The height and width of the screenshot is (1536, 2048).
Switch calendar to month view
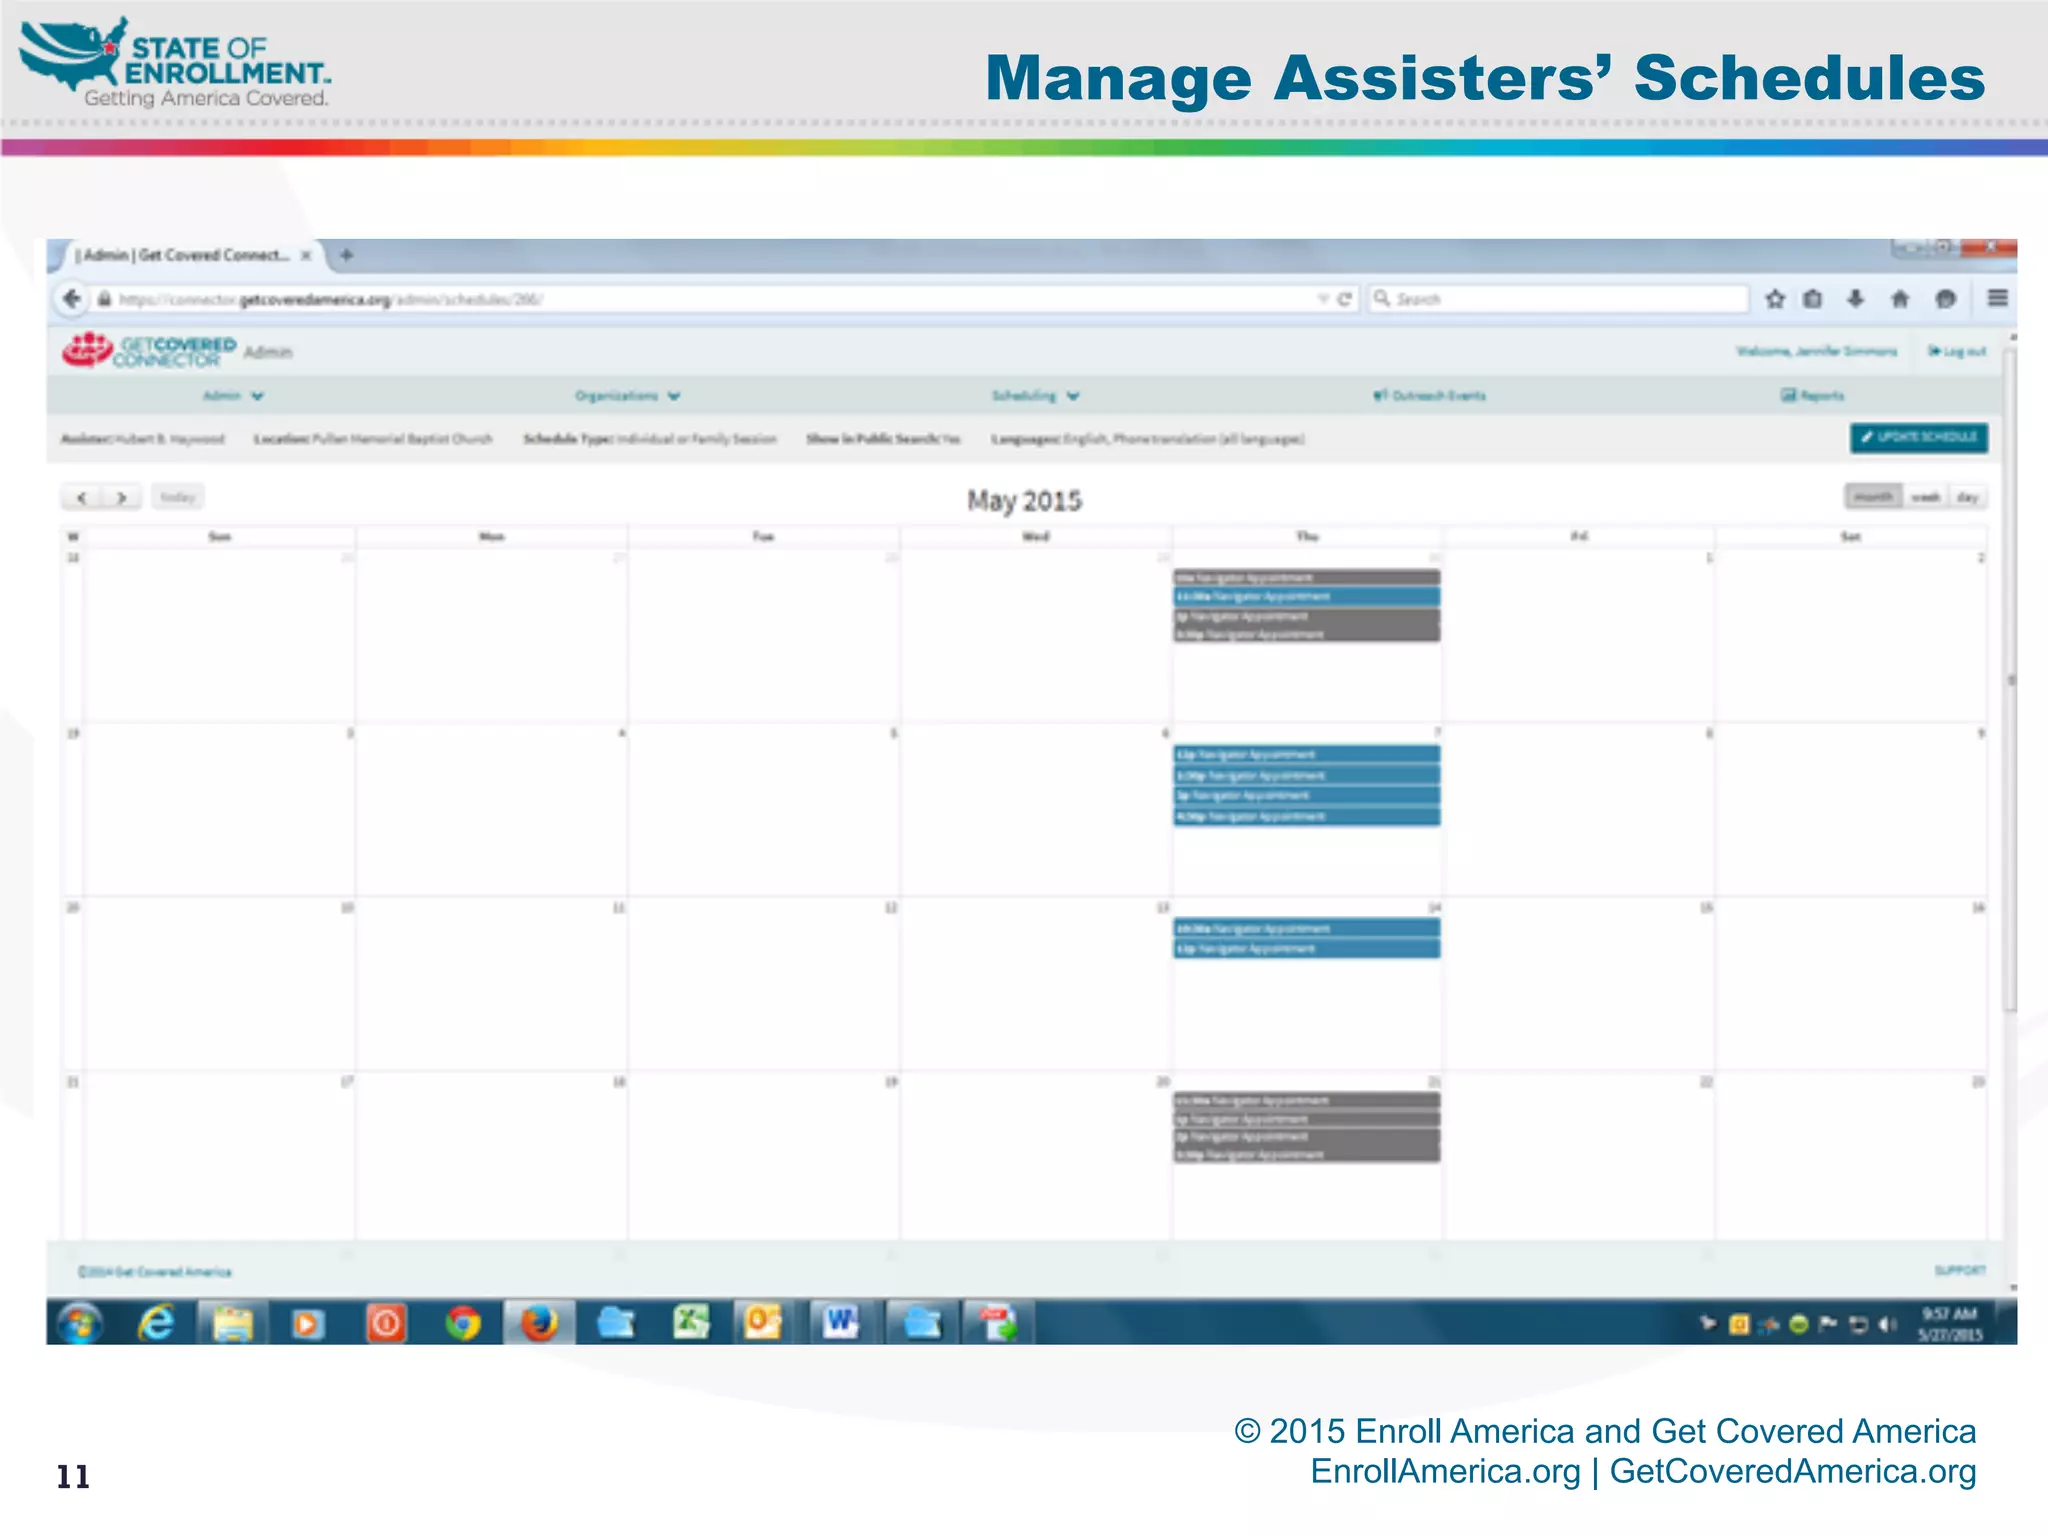(1872, 497)
